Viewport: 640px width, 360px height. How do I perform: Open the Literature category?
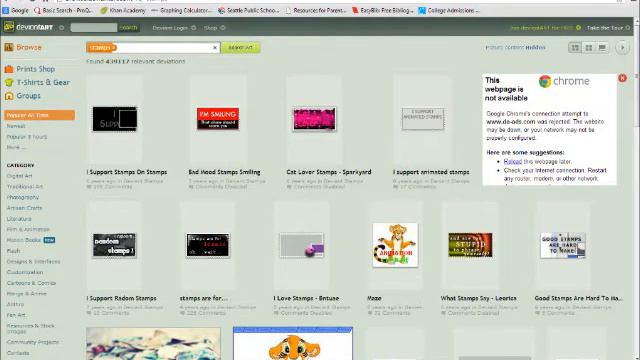19,219
